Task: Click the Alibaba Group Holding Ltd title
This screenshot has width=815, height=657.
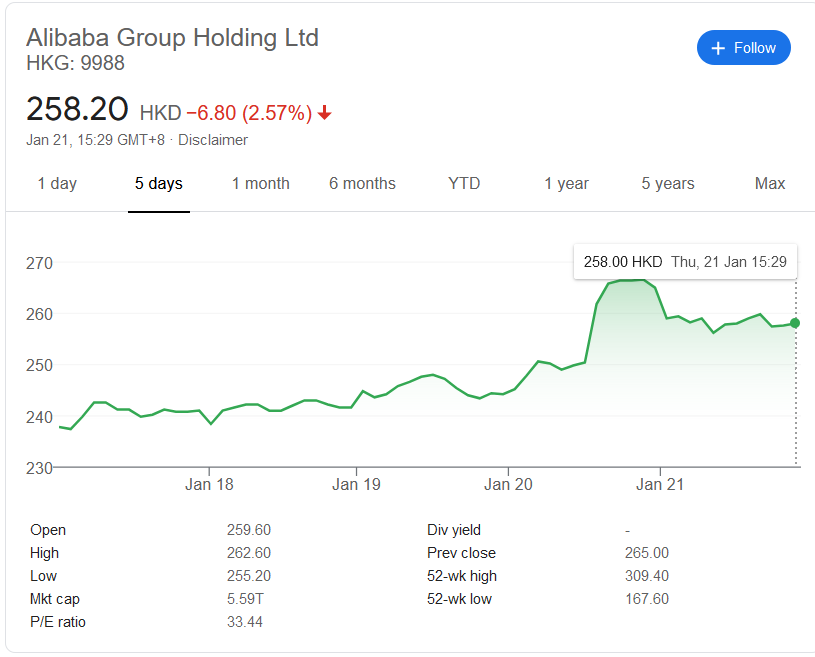Action: pos(172,37)
